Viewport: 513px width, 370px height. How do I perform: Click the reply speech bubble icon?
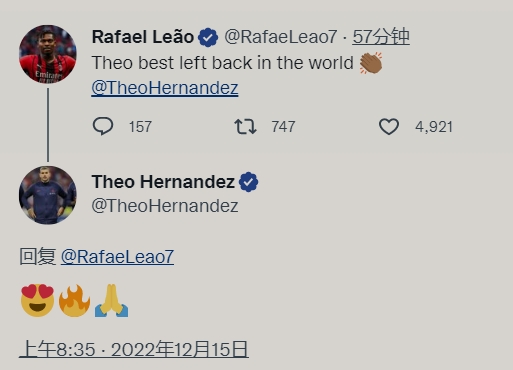(x=103, y=126)
